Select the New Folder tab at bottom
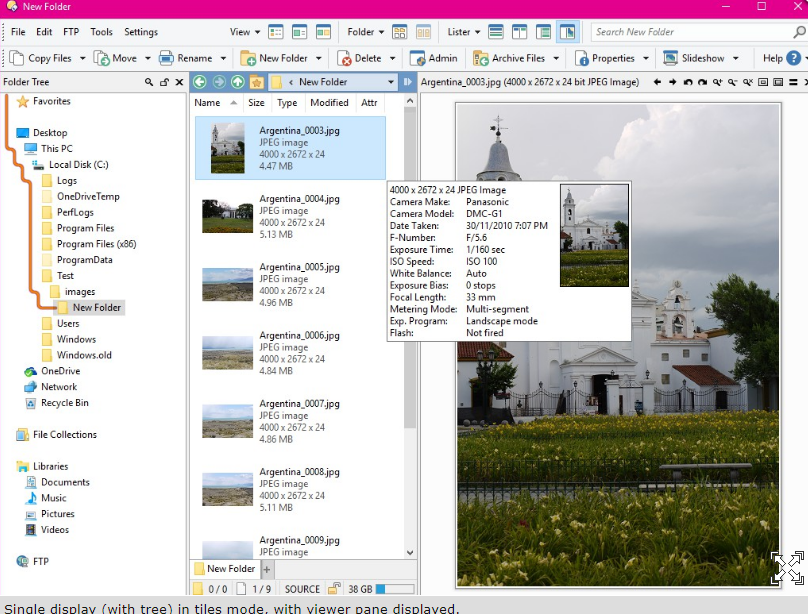This screenshot has width=808, height=614. click(x=226, y=569)
